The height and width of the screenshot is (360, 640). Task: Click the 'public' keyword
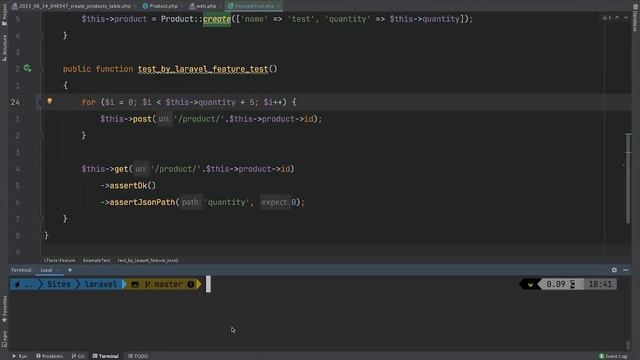coord(77,69)
